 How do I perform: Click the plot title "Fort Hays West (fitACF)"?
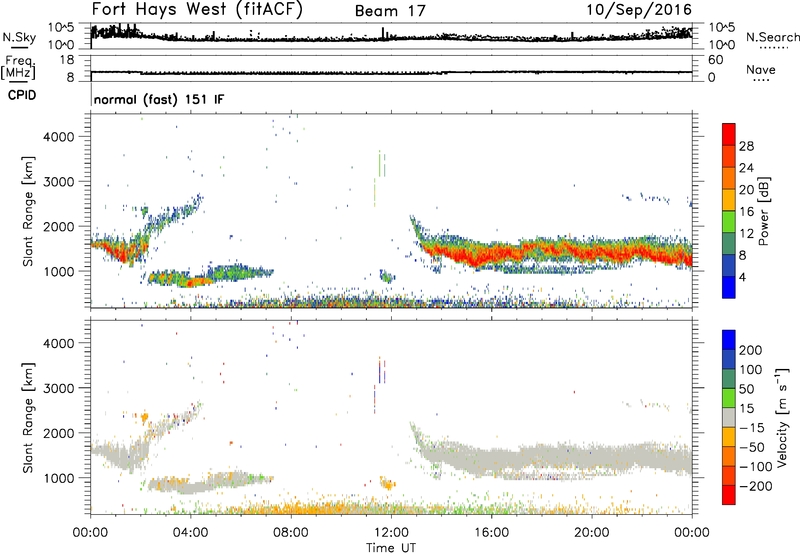pos(197,9)
